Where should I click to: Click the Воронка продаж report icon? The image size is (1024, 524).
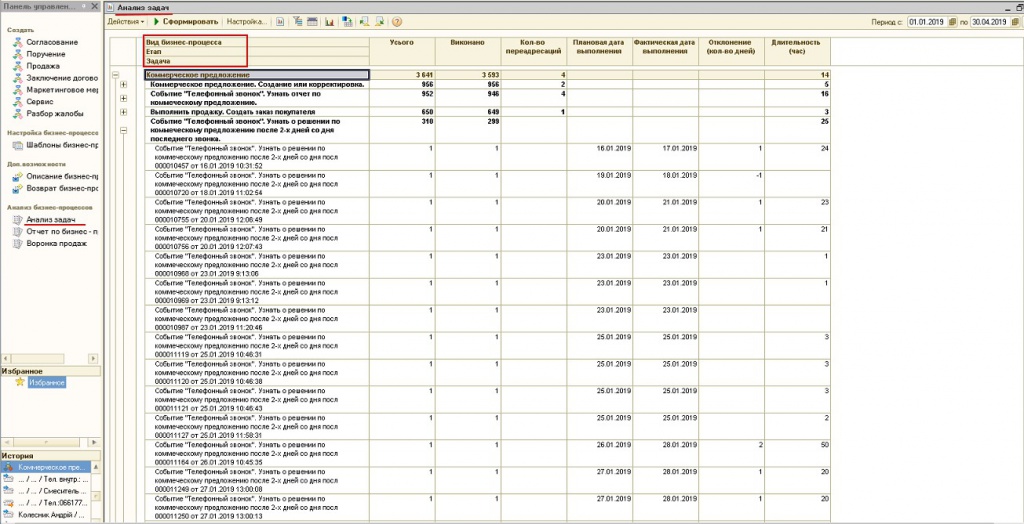pyautogui.click(x=18, y=244)
